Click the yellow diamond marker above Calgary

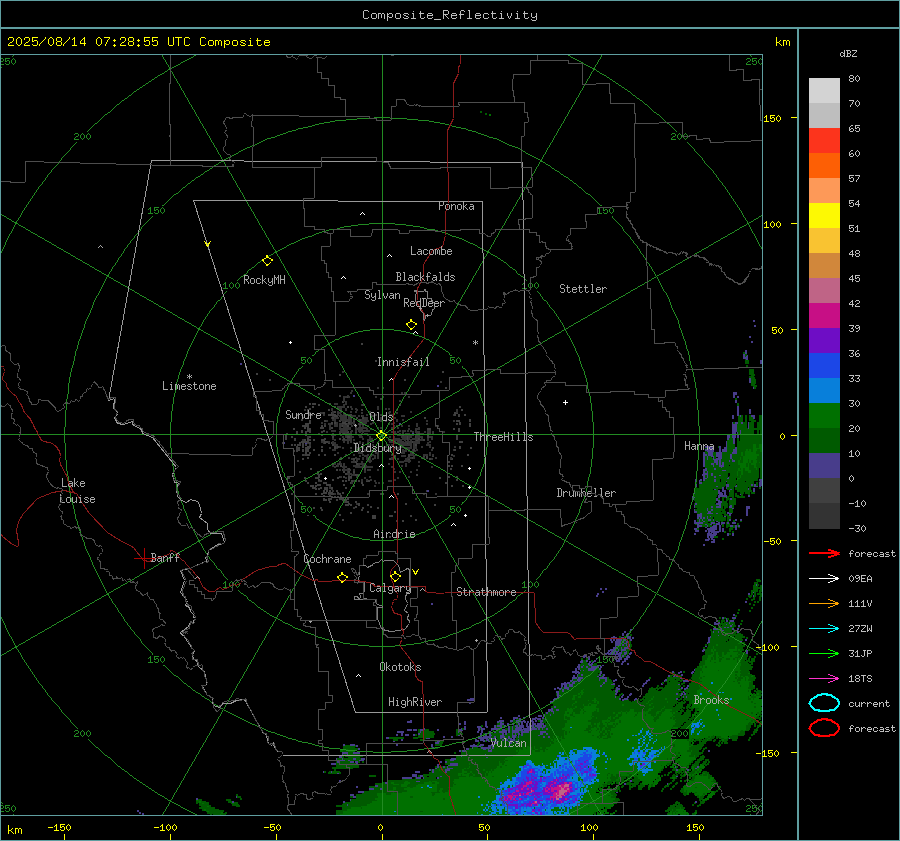(395, 576)
